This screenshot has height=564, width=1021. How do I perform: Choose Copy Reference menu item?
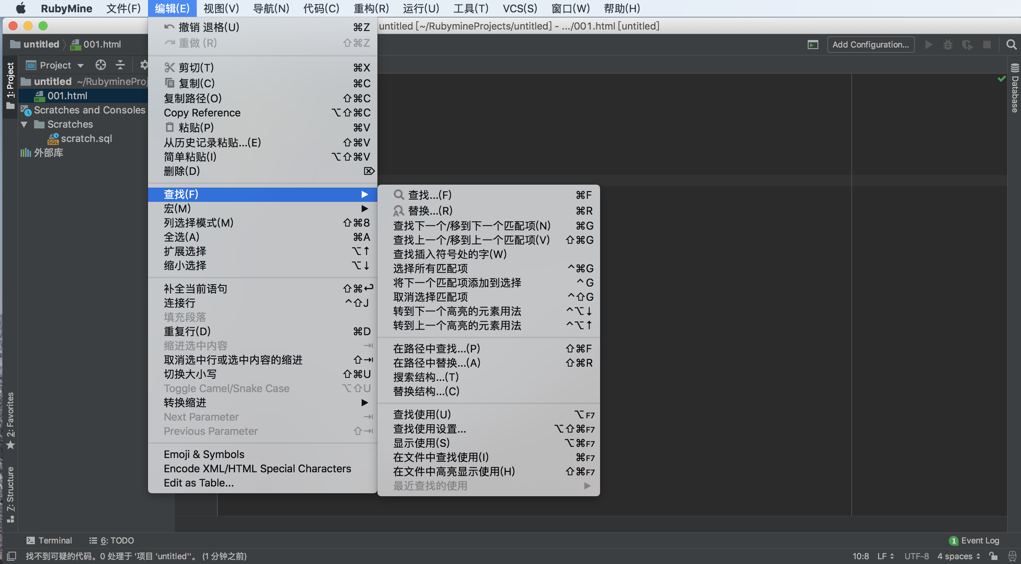262,113
